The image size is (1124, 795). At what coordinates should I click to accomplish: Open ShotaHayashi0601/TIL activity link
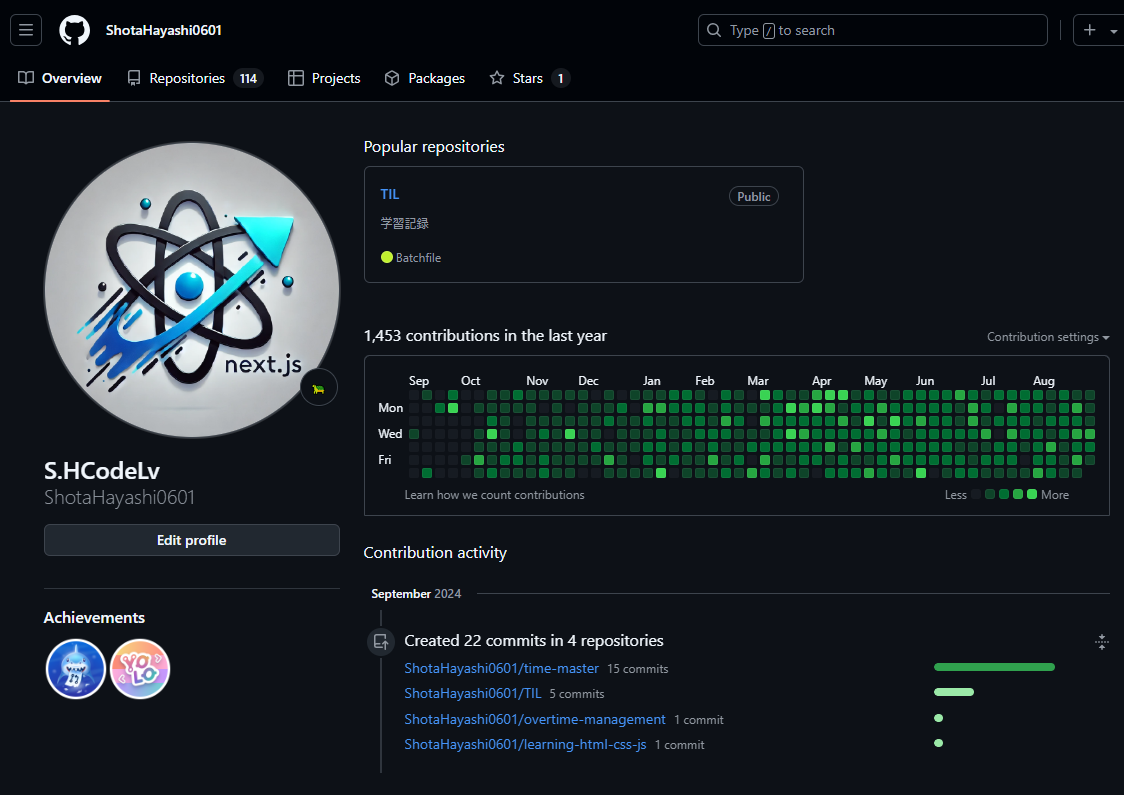click(x=472, y=693)
